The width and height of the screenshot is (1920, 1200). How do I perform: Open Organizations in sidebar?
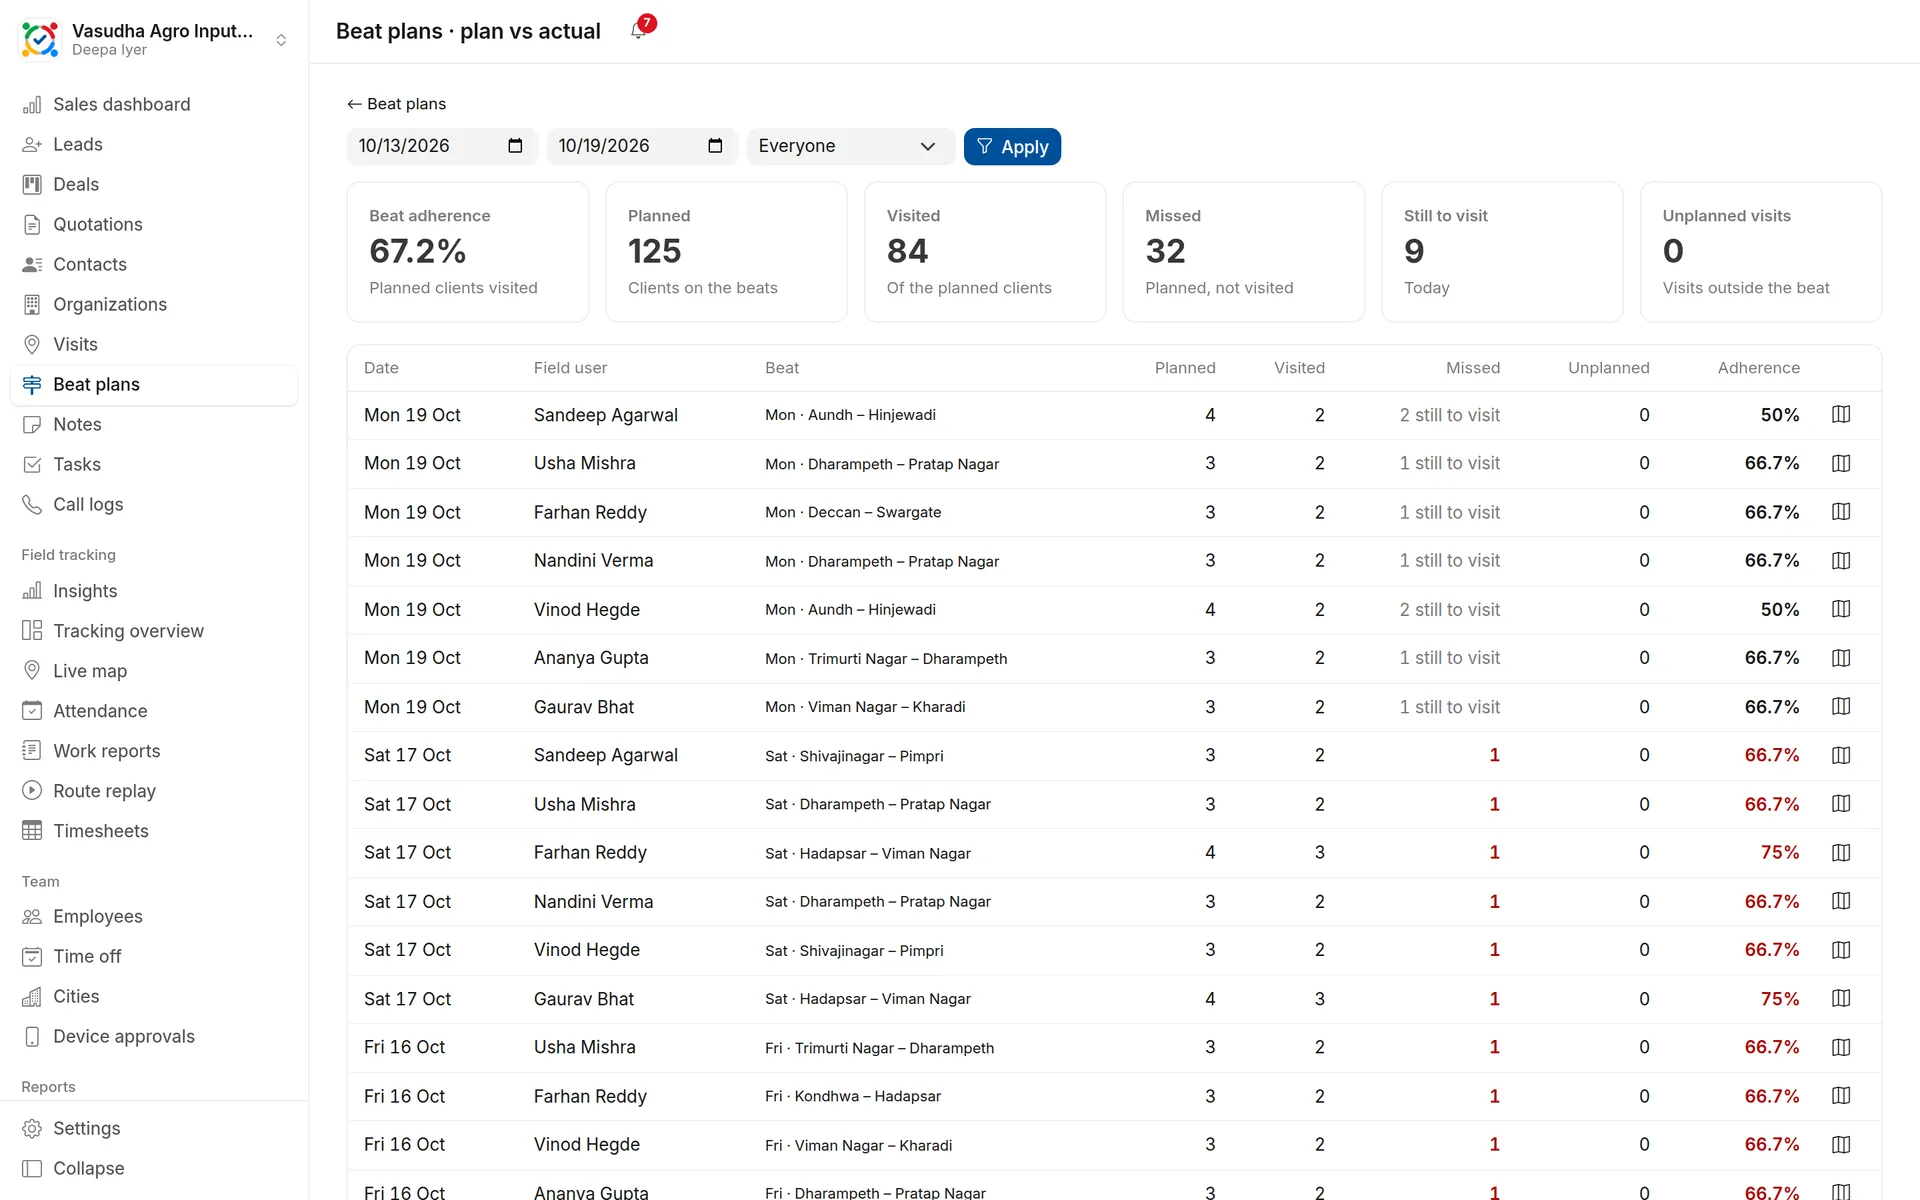(154, 304)
